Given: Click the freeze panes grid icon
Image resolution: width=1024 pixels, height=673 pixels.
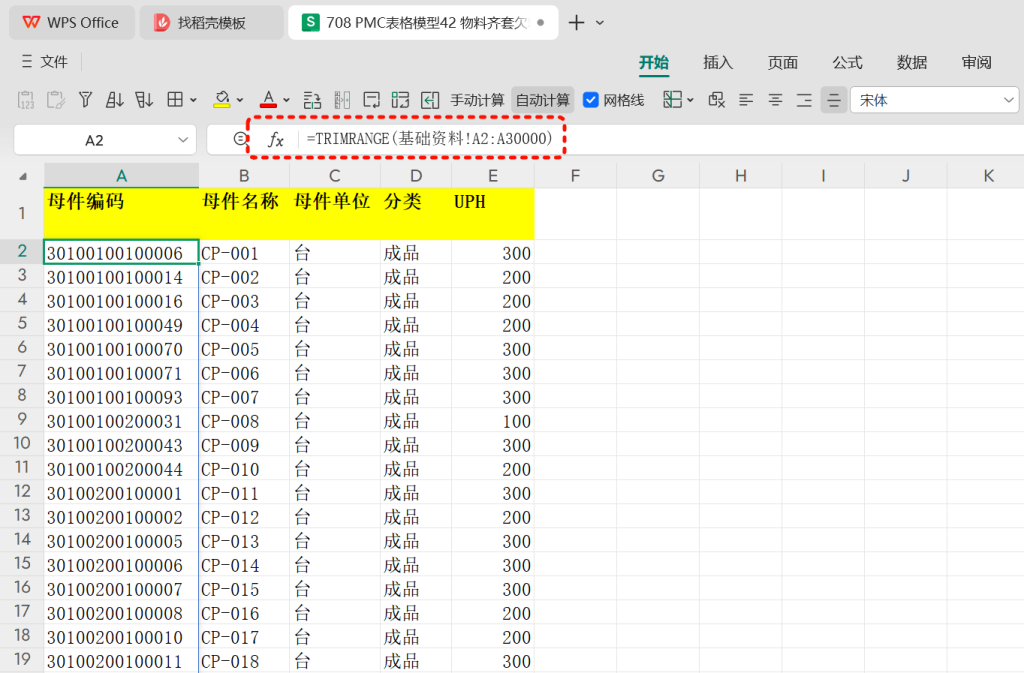Looking at the screenshot, I should pos(673,100).
